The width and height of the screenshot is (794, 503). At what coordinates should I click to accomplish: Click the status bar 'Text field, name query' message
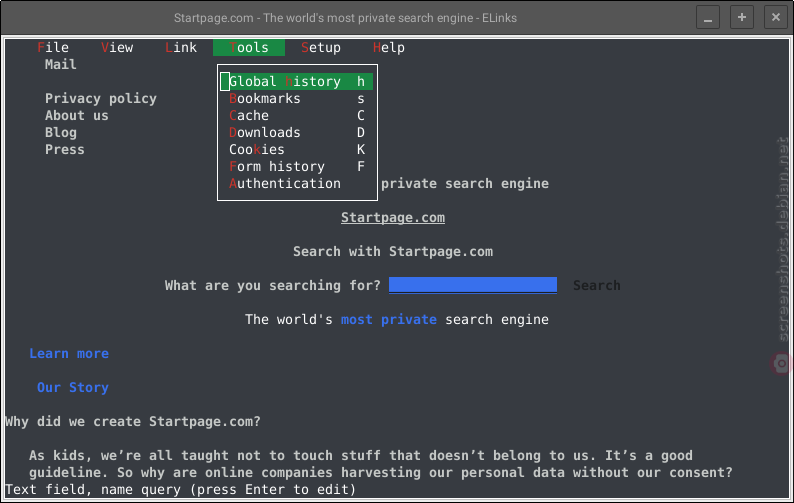tap(180, 490)
